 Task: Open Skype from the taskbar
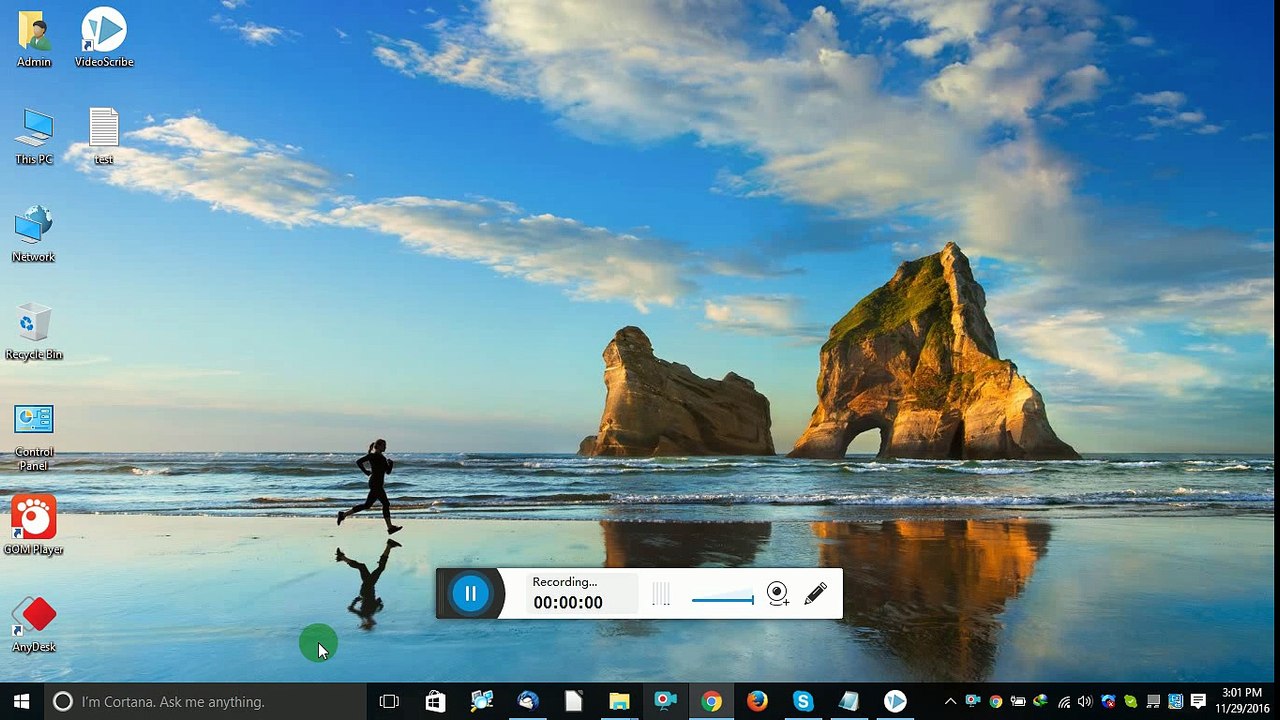coord(803,702)
